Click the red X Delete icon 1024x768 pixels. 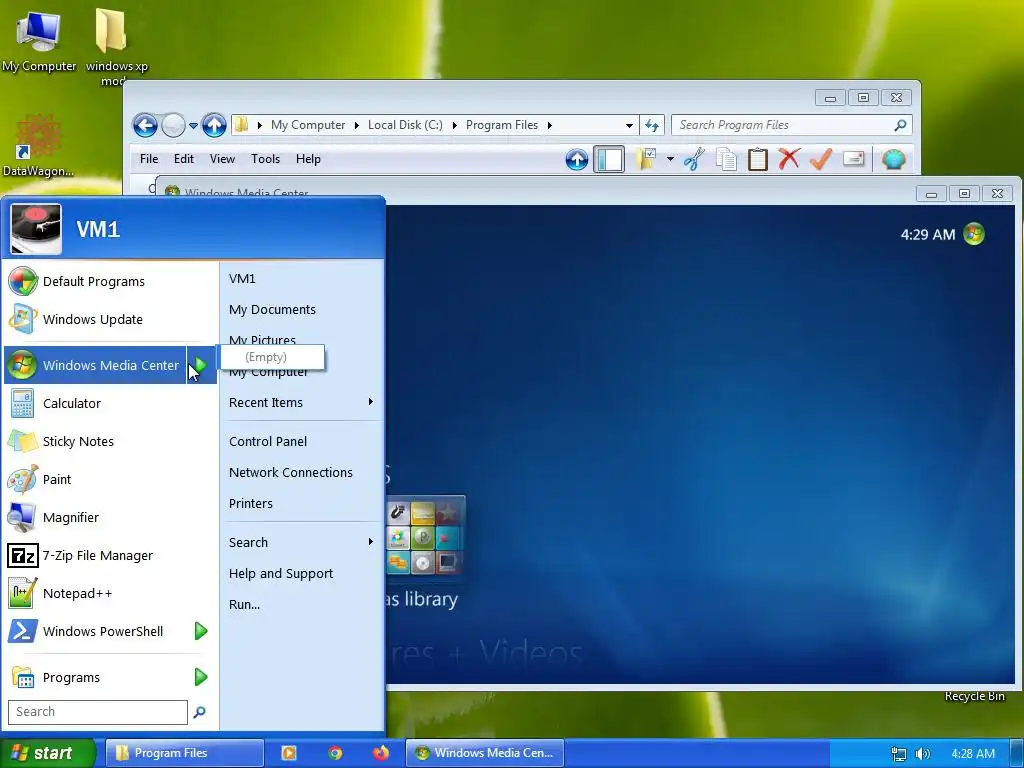pos(789,159)
